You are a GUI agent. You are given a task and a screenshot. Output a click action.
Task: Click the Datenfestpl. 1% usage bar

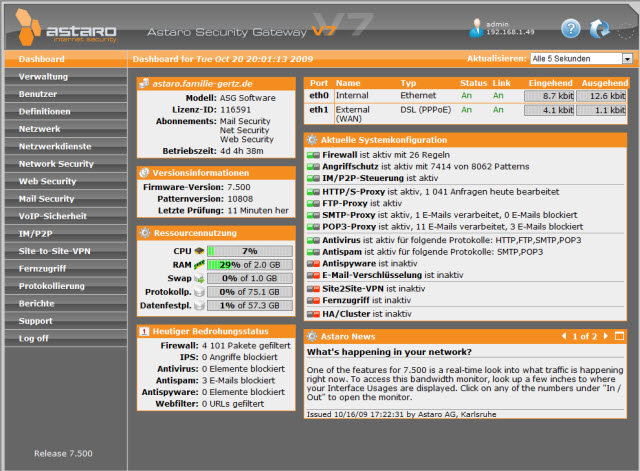250,306
